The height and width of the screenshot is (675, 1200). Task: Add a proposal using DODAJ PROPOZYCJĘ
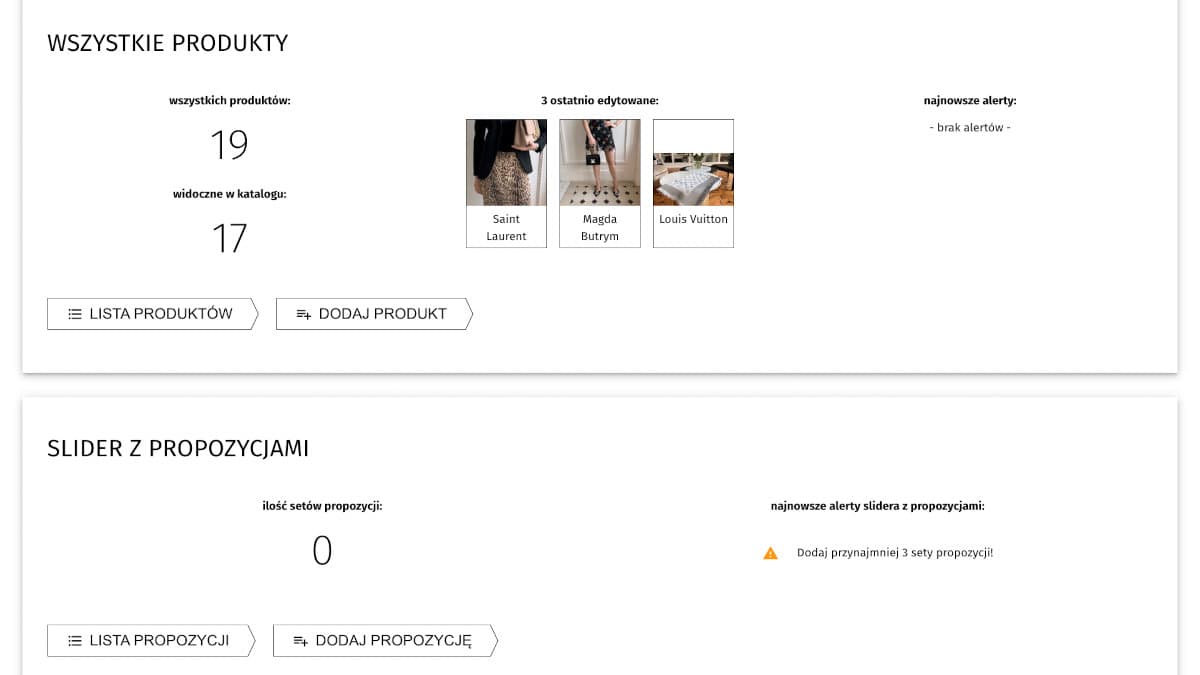tap(384, 641)
